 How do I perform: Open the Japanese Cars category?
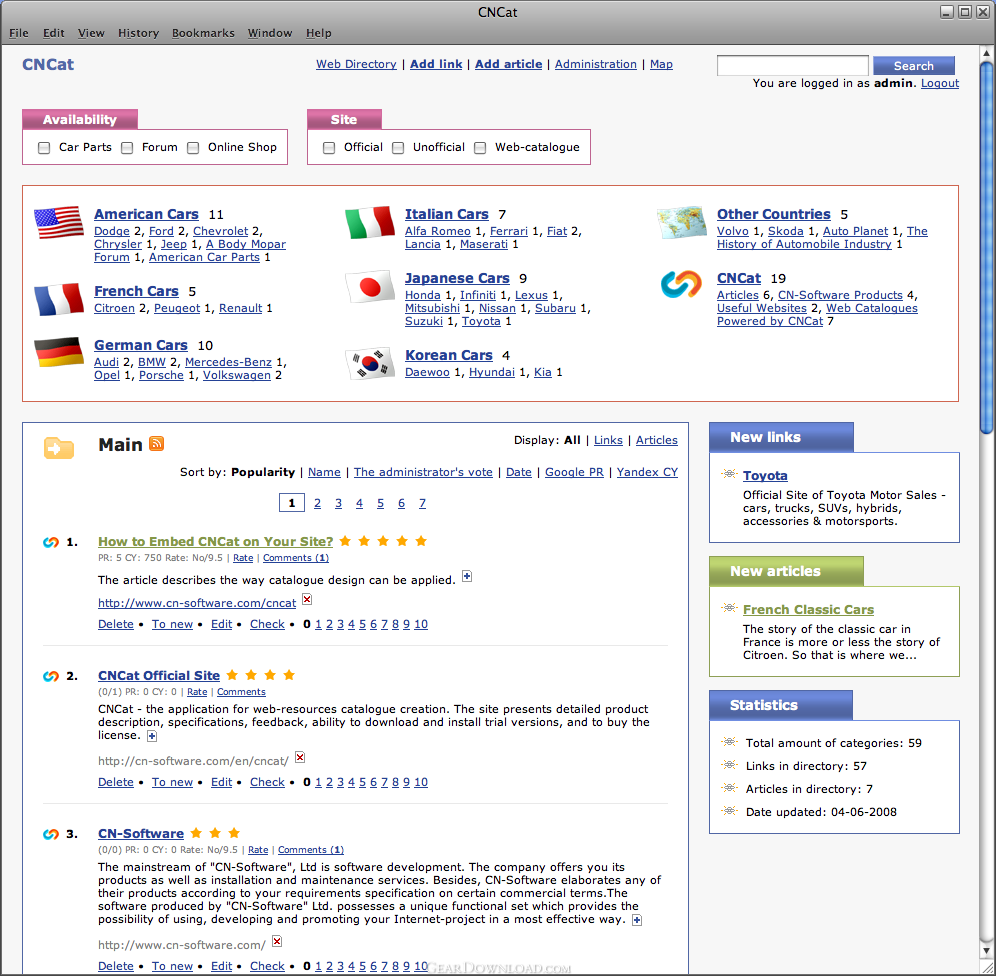coord(457,278)
